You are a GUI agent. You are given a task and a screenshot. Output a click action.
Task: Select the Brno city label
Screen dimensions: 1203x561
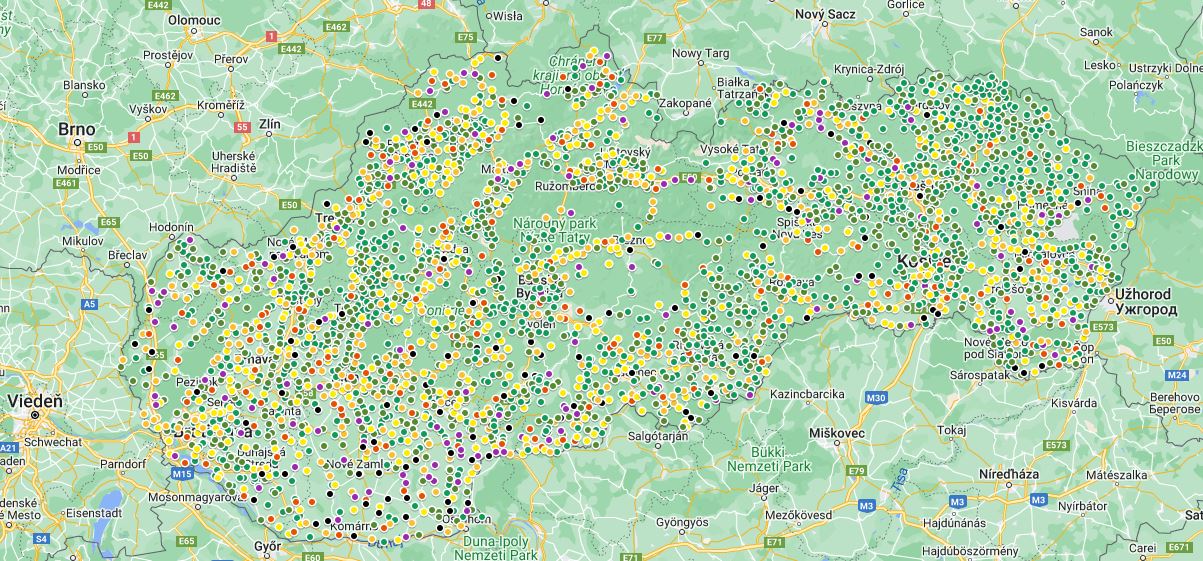coord(77,129)
